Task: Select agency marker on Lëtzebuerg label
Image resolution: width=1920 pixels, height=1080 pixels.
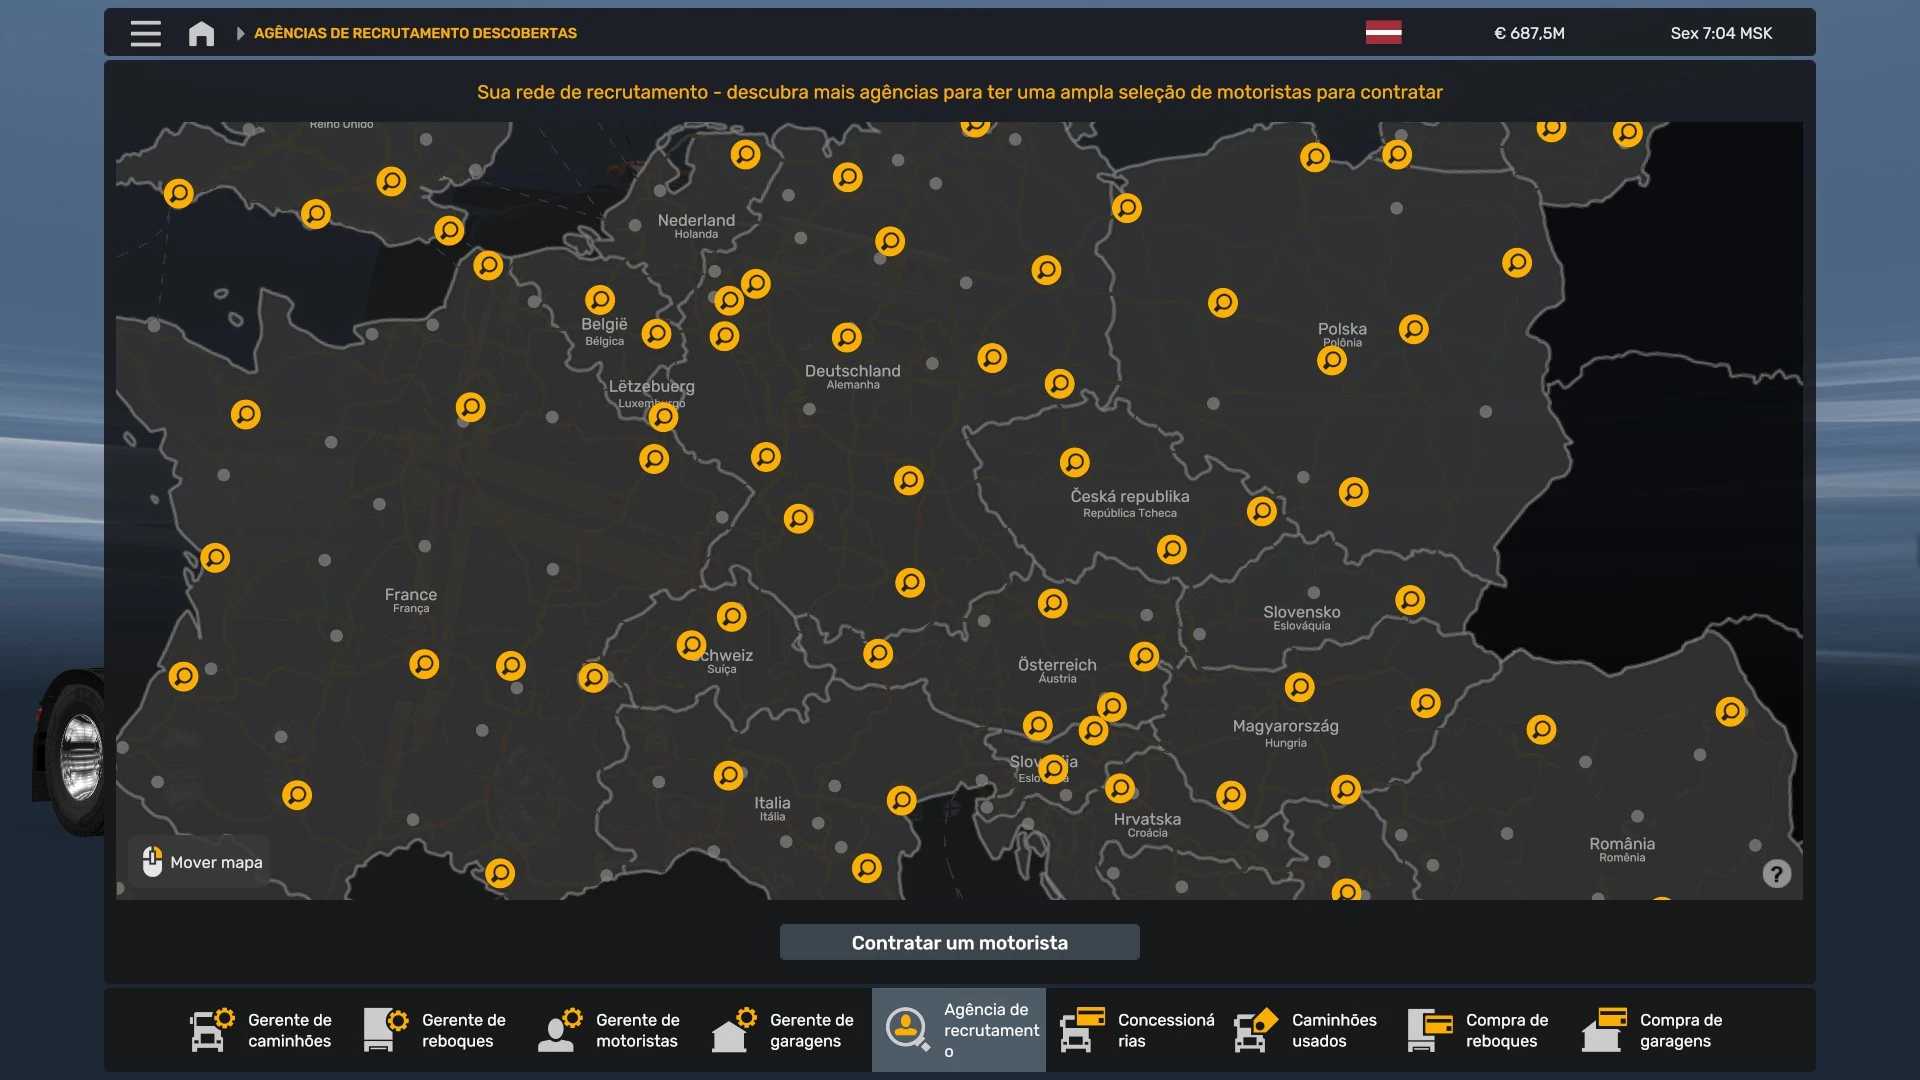Action: [x=663, y=417]
